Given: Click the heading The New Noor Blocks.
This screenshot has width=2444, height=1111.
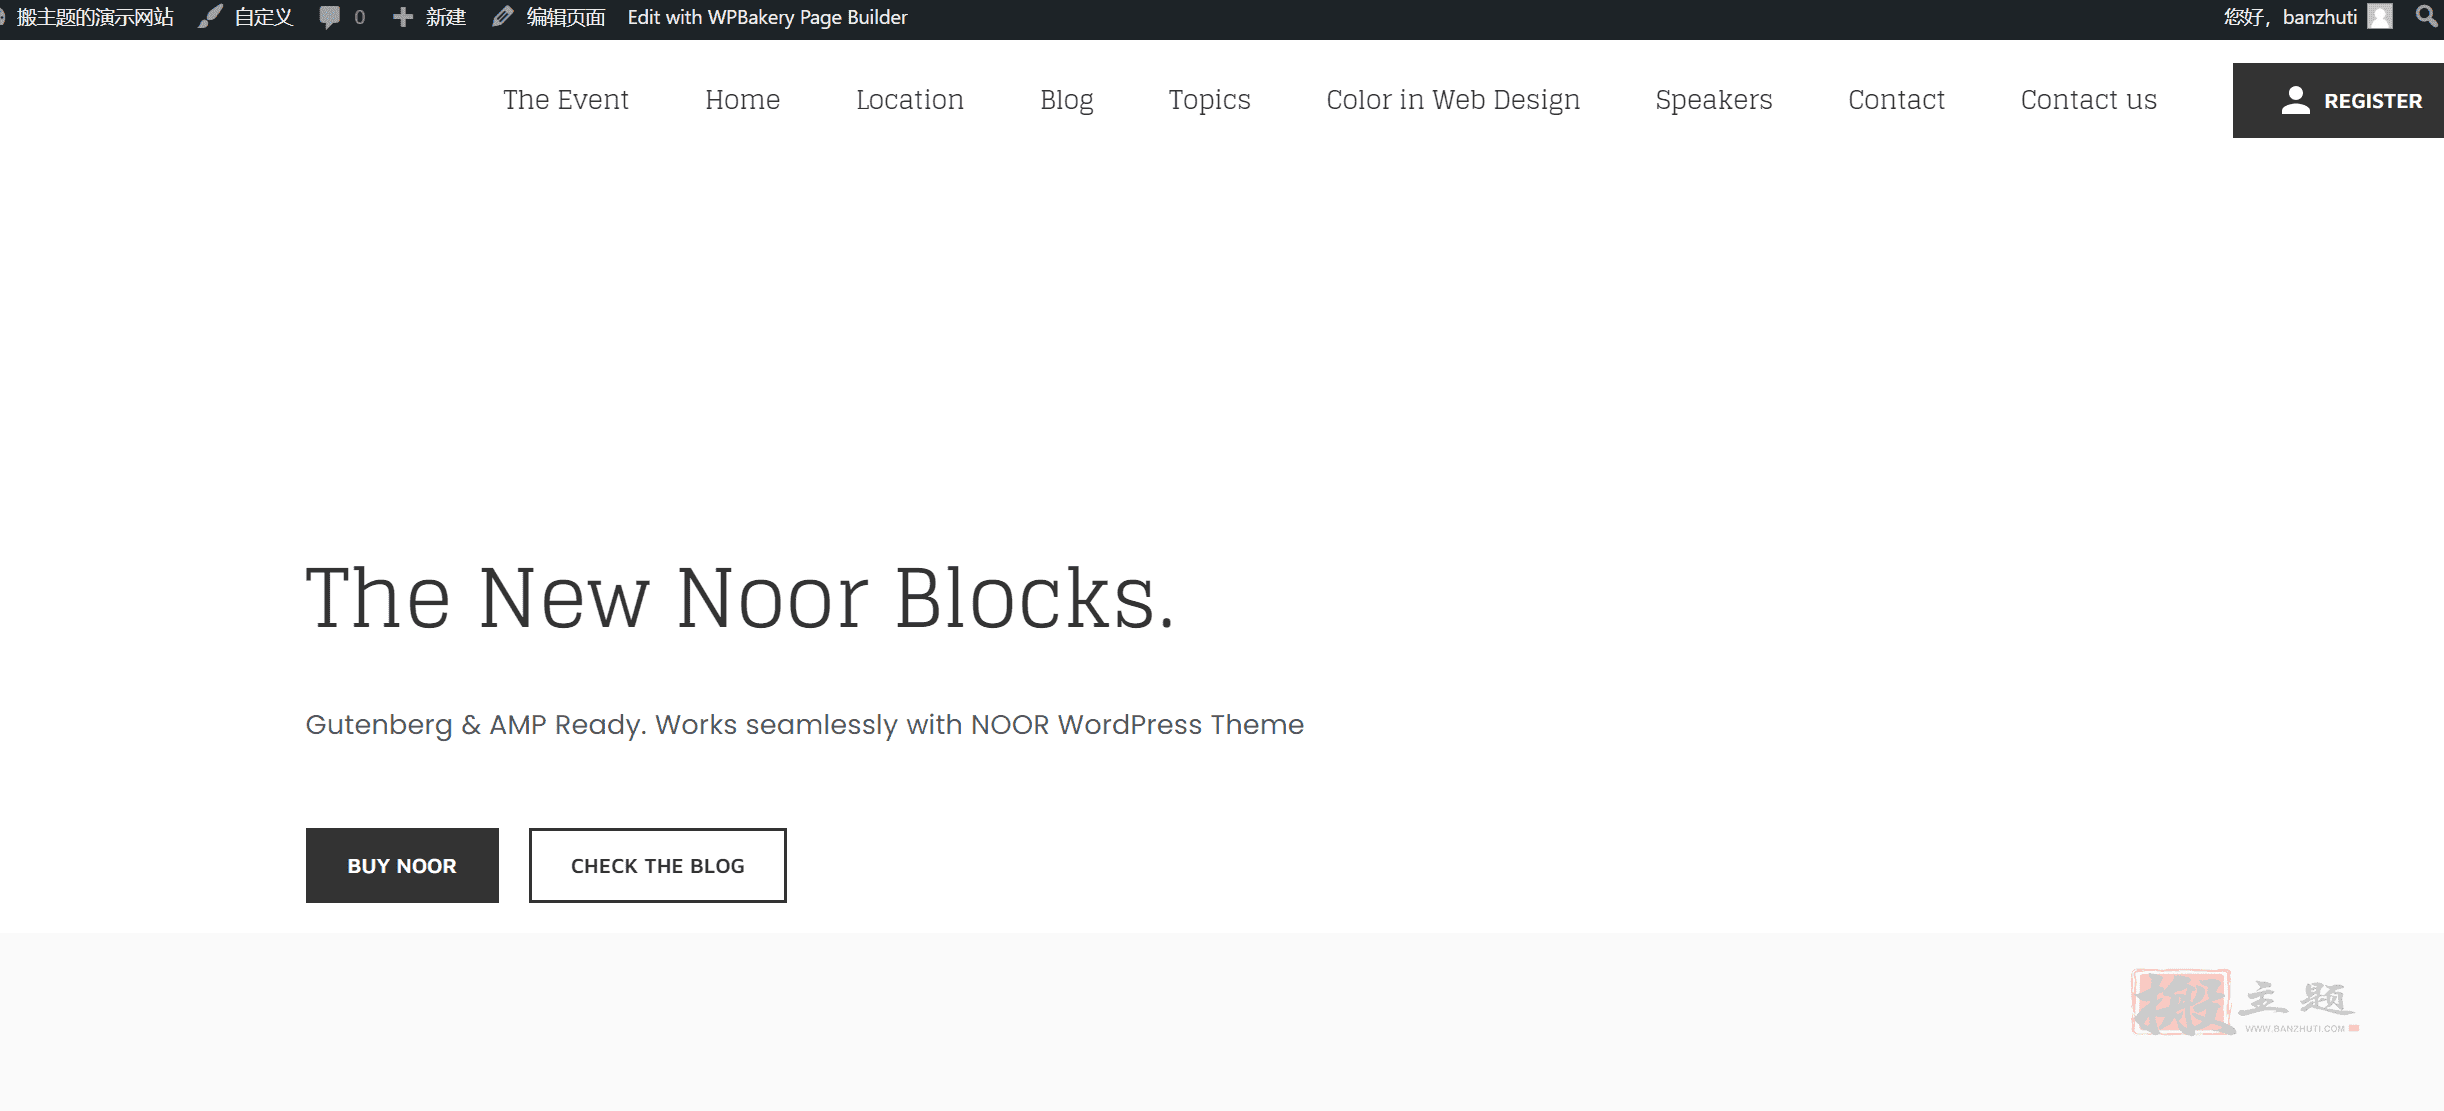Looking at the screenshot, I should click(x=740, y=598).
